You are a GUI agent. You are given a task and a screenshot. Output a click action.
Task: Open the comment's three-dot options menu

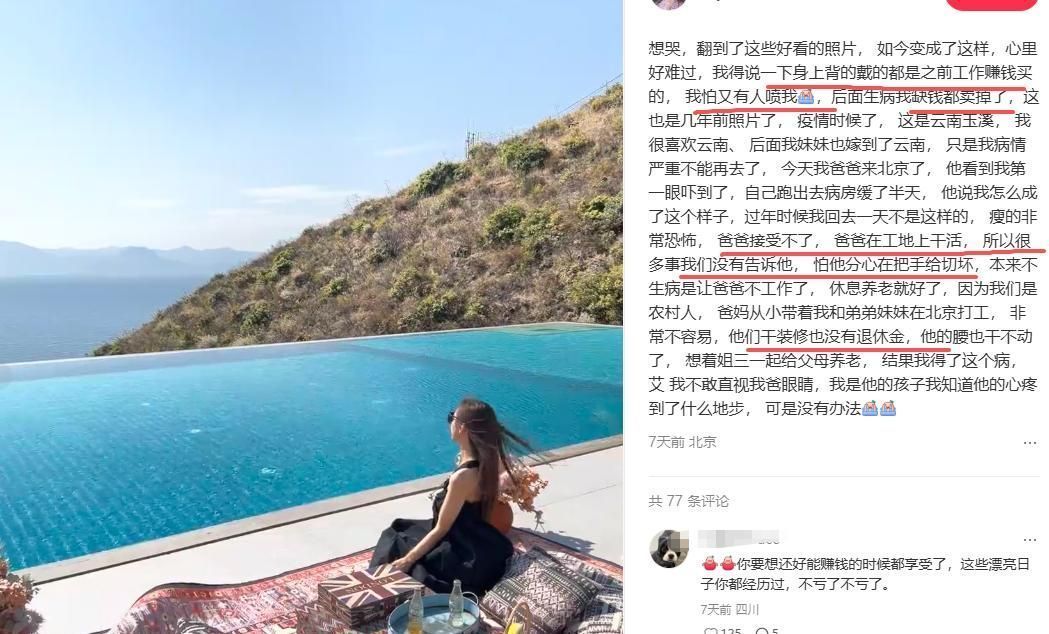tap(1029, 539)
